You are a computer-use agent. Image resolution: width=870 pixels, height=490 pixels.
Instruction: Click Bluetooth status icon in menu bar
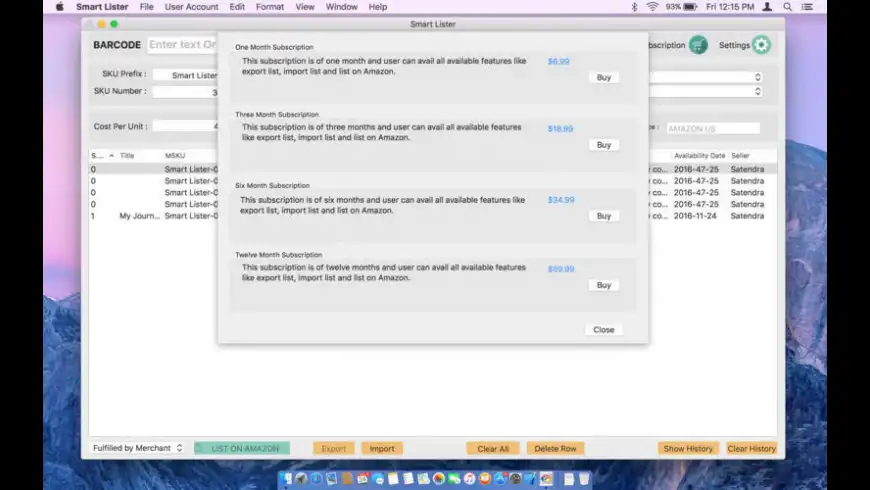tap(634, 7)
